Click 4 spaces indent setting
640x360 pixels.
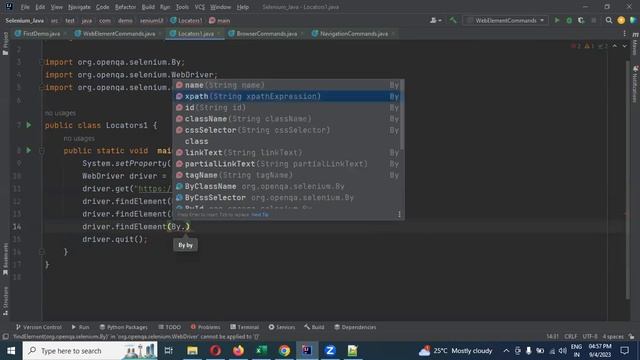click(x=613, y=337)
